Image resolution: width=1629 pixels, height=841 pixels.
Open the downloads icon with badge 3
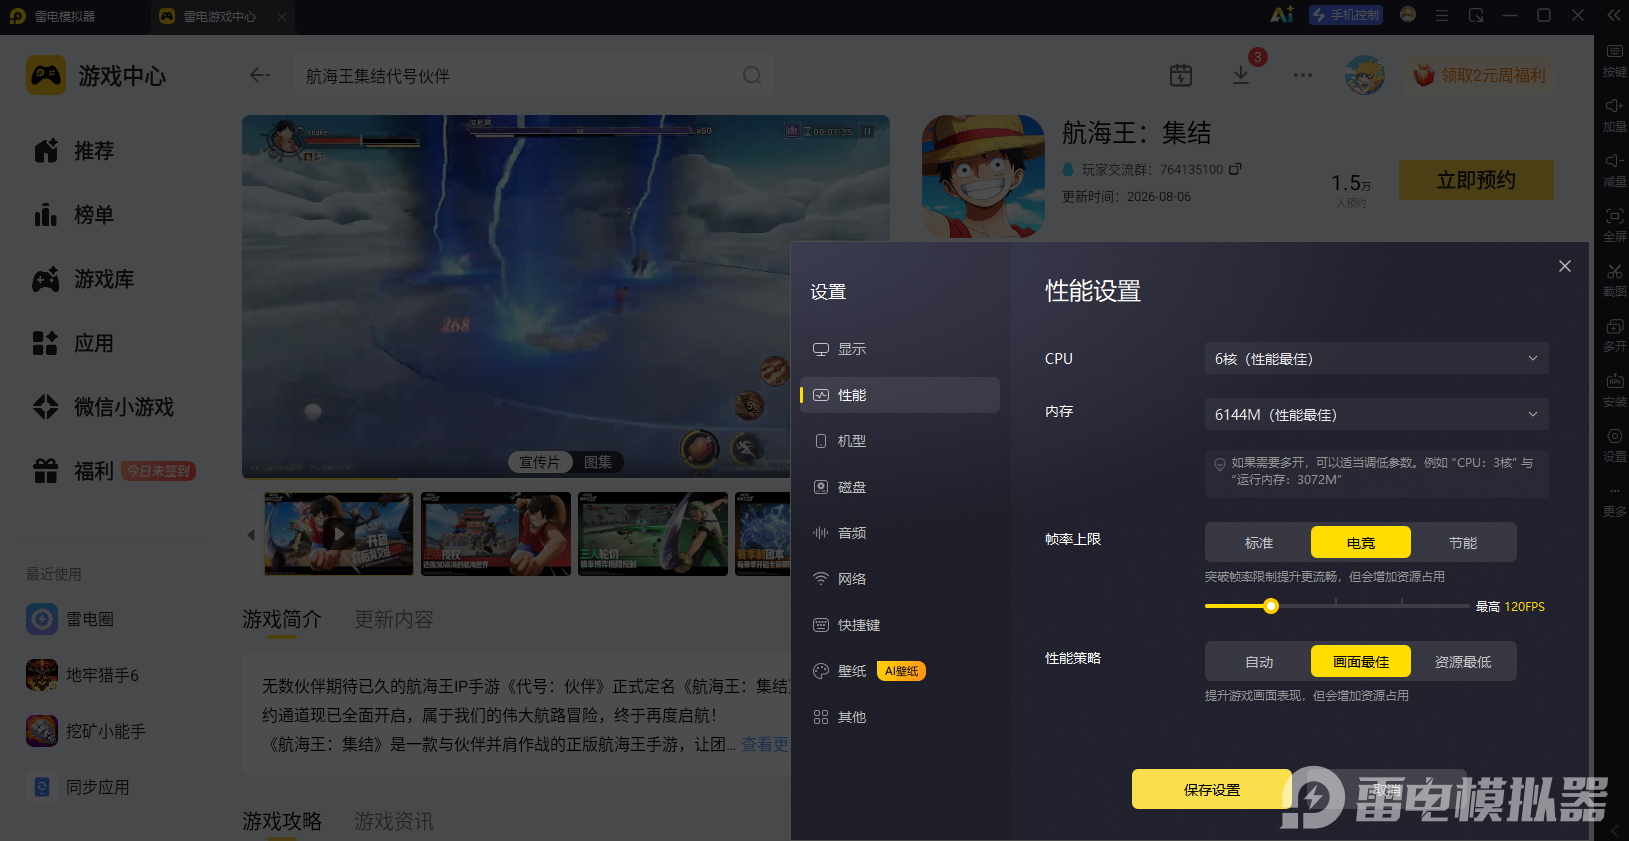pyautogui.click(x=1241, y=75)
